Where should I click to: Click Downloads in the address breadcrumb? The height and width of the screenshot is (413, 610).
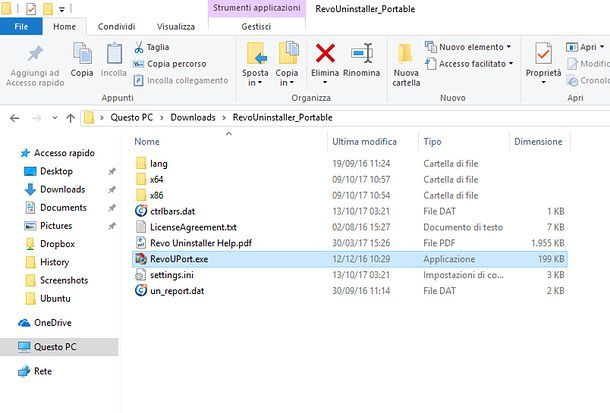(193, 117)
